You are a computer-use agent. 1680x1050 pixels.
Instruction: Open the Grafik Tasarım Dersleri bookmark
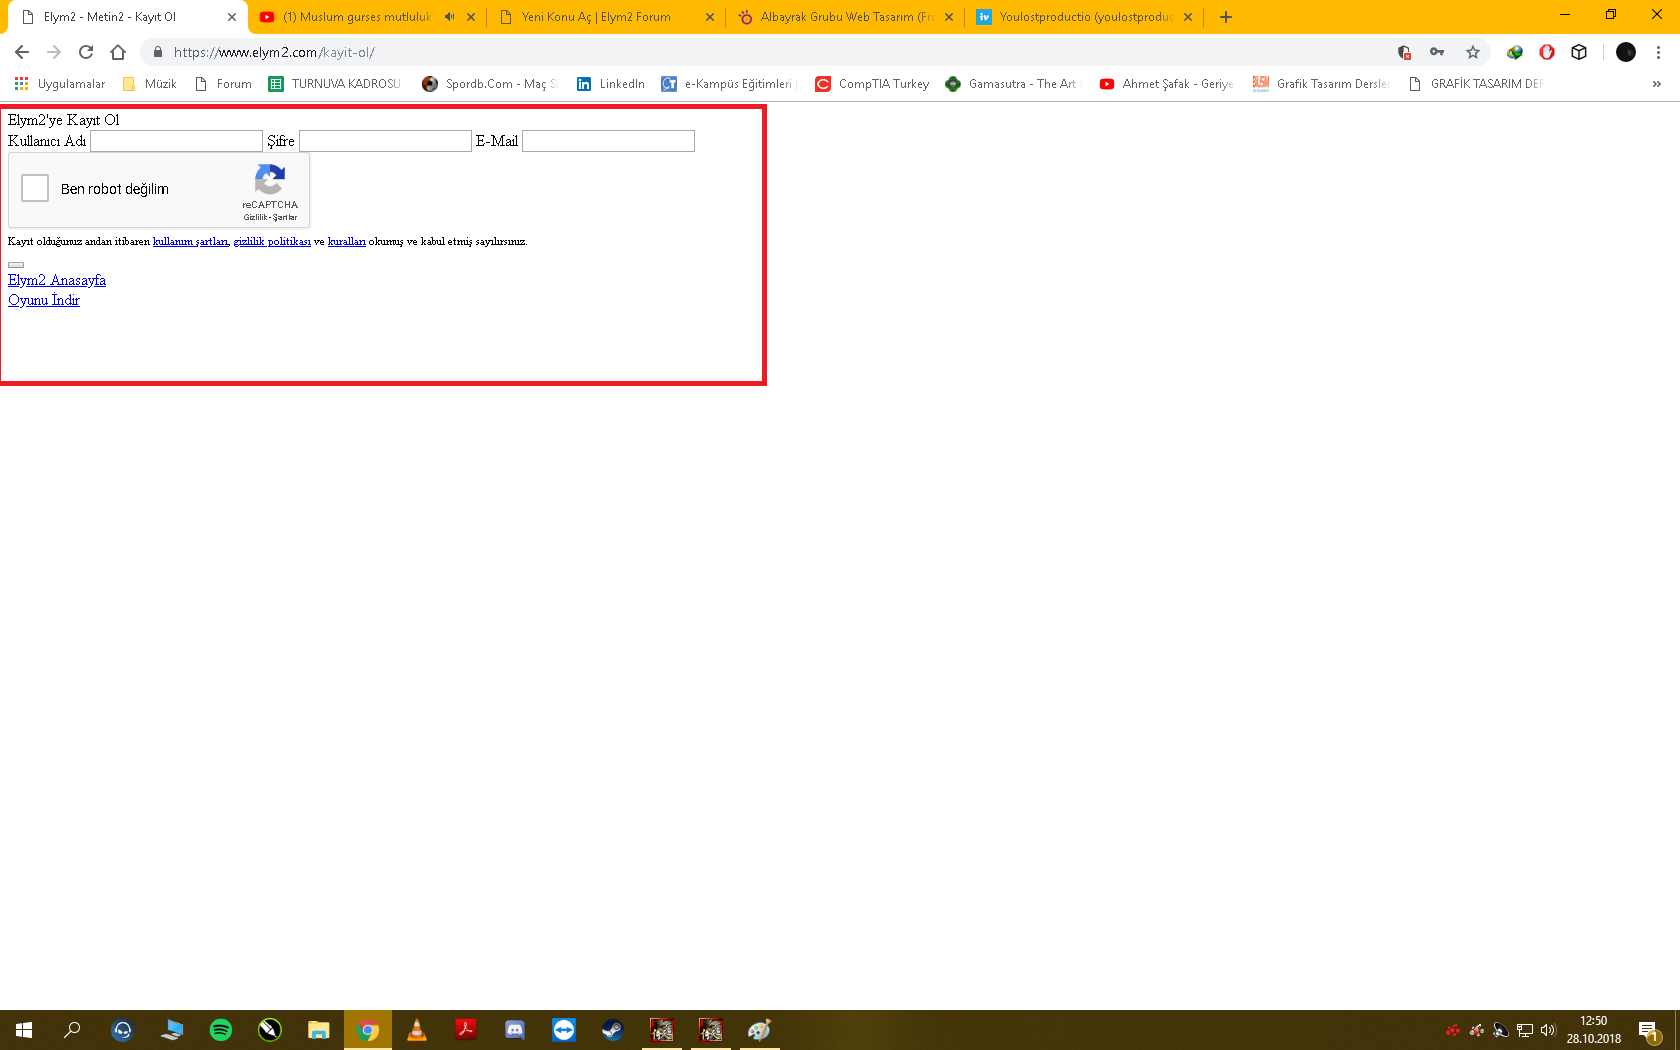click(1321, 84)
